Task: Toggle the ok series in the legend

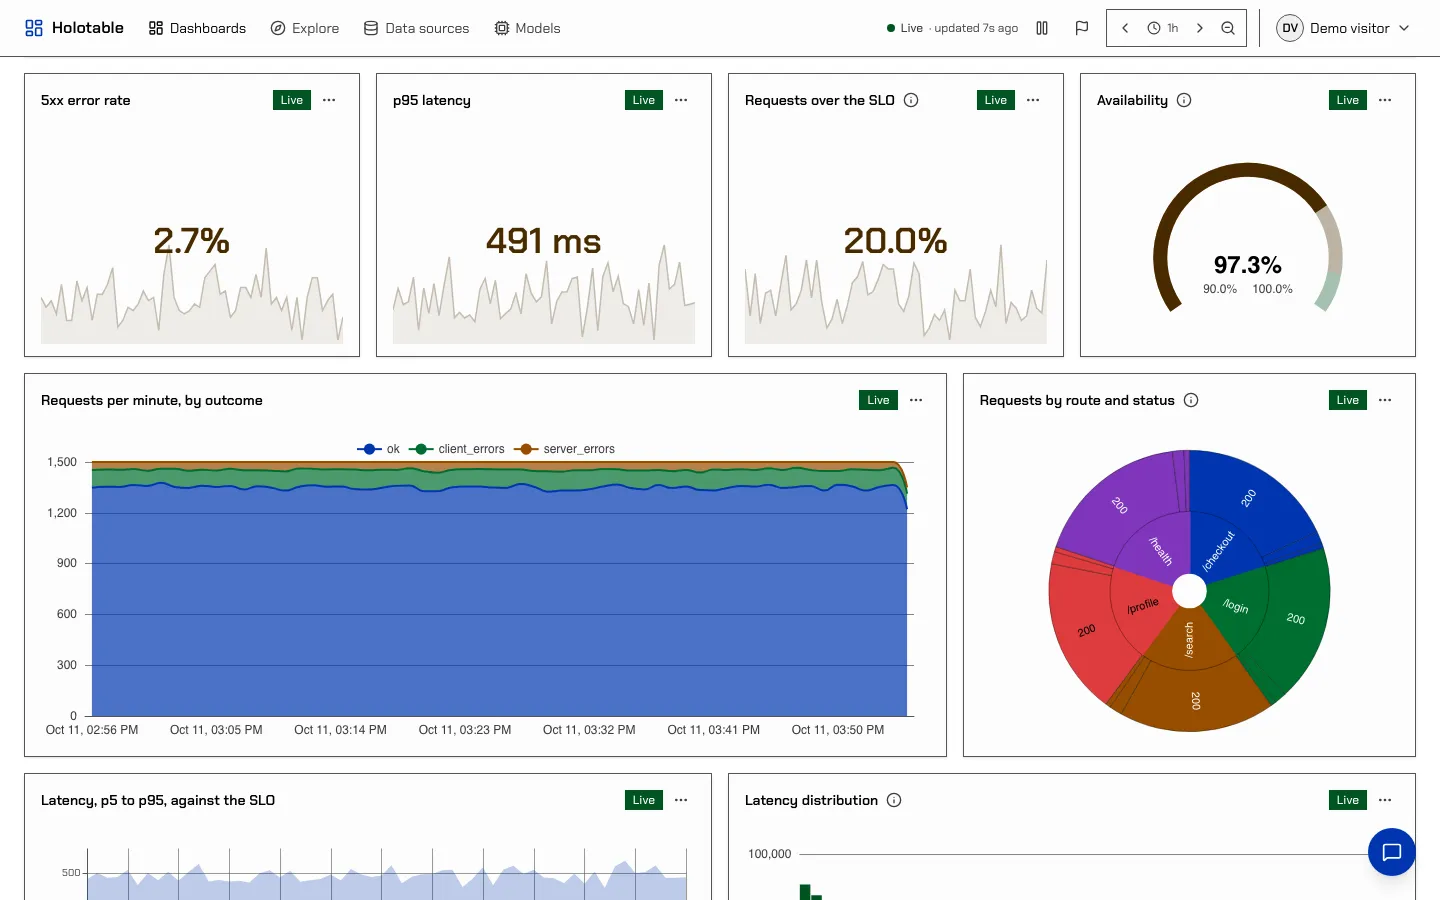Action: tap(379, 449)
